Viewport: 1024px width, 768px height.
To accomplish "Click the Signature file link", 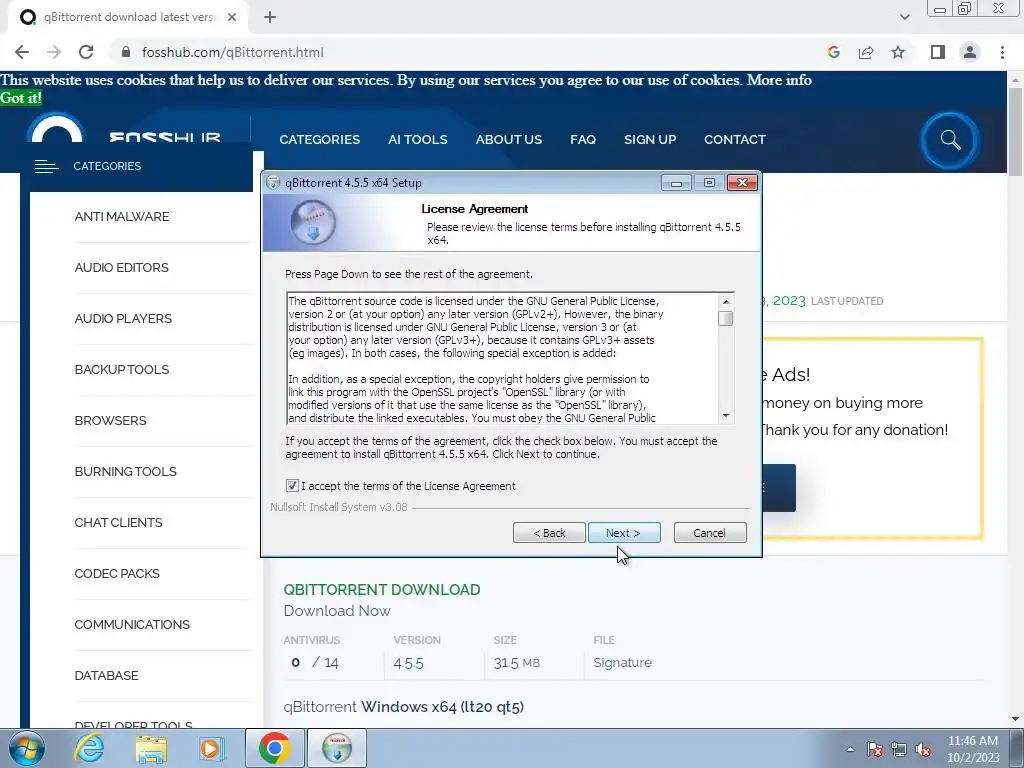I will (x=622, y=662).
